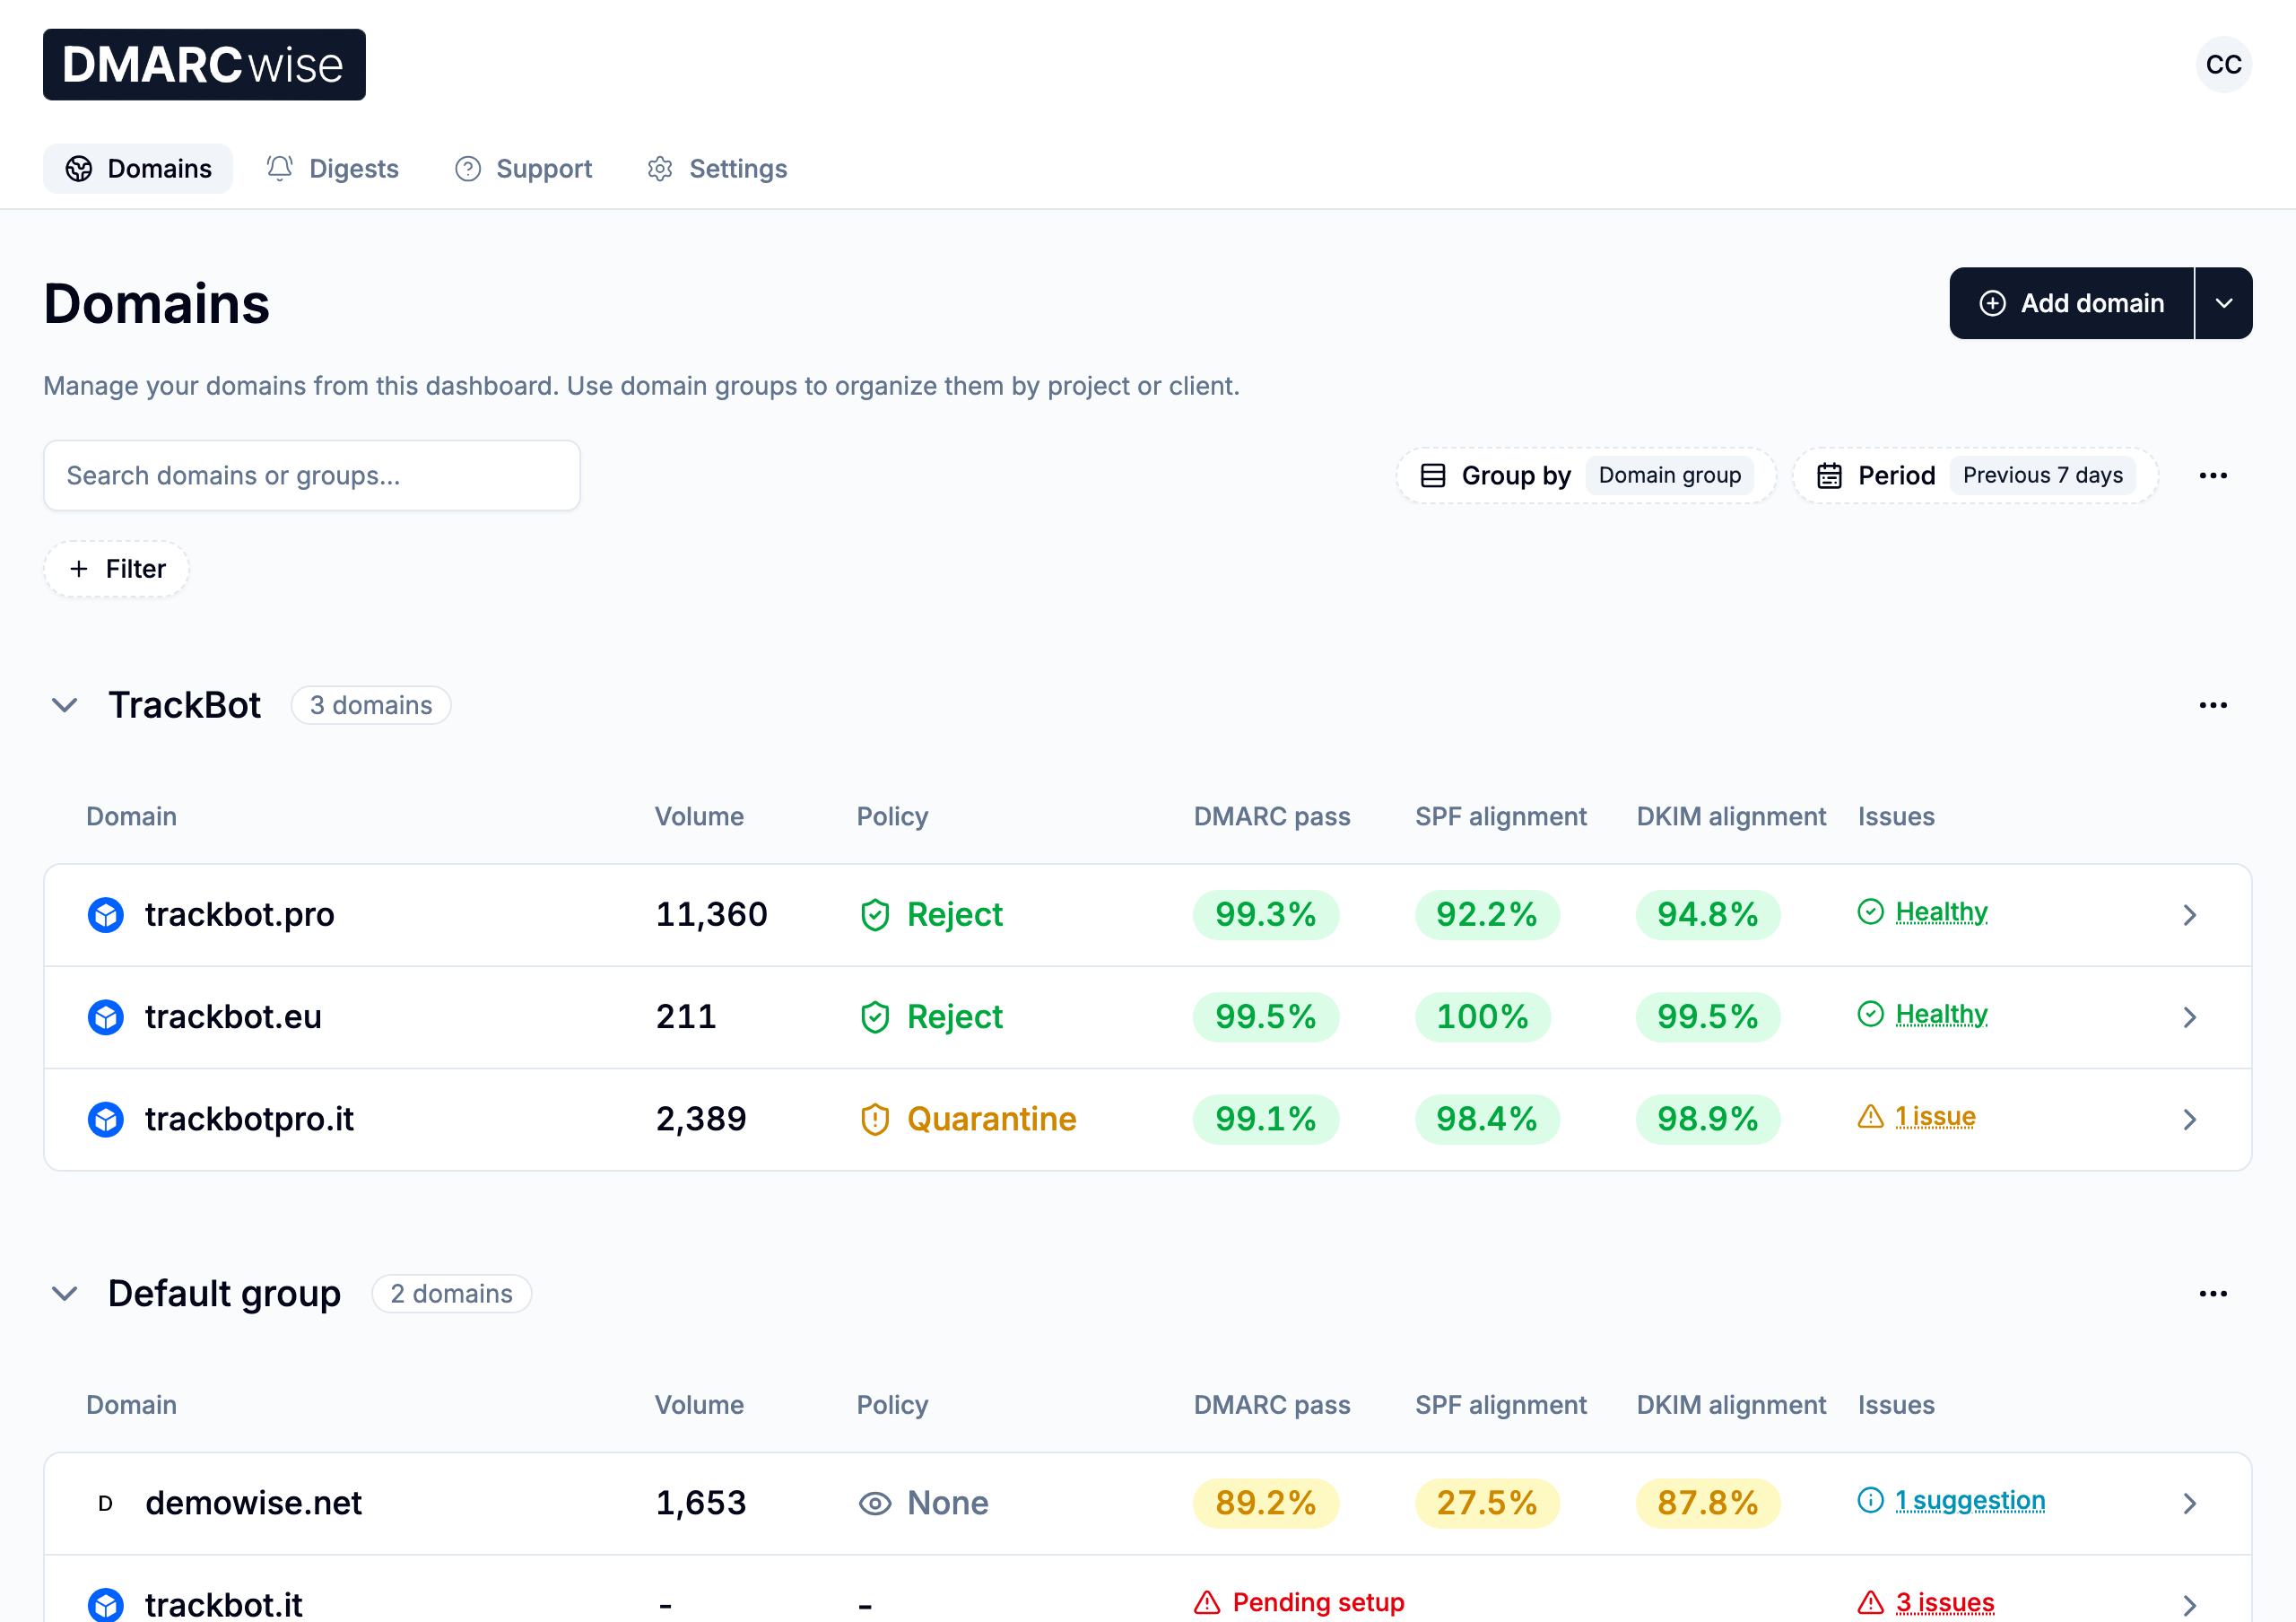Open trackbotpro.it row chevron
Screen dimensions: 2296x1622
pyautogui.click(x=2190, y=1119)
